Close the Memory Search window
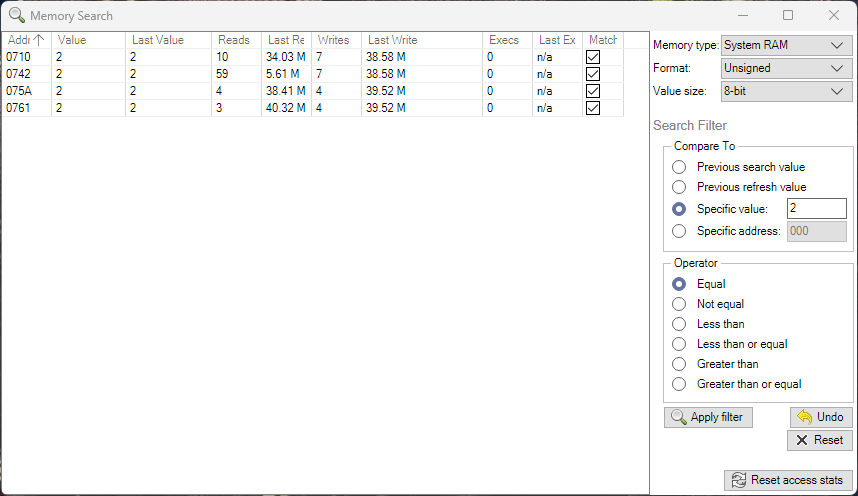This screenshot has width=858, height=496. click(834, 15)
